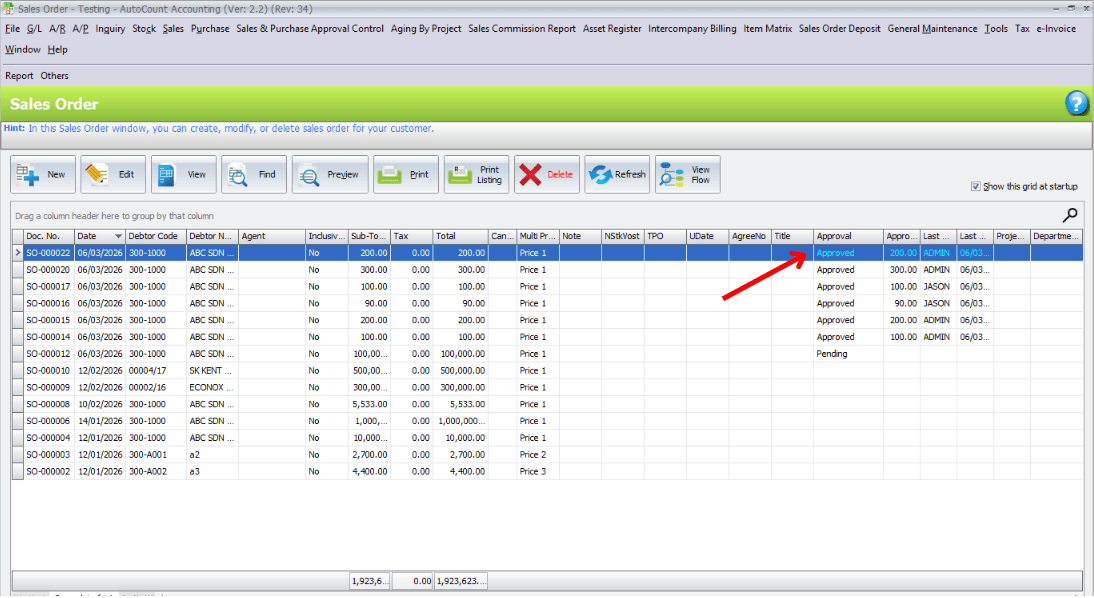
Task: Click the Debtor Code column header
Action: pyautogui.click(x=154, y=237)
